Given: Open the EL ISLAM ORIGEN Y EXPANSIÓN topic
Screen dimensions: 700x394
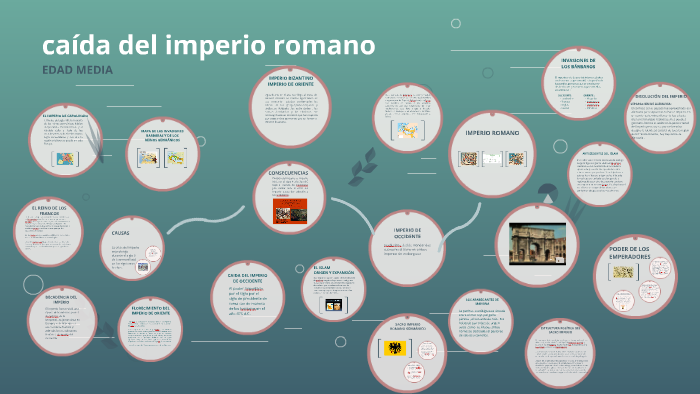Looking at the screenshot, I should (333, 289).
